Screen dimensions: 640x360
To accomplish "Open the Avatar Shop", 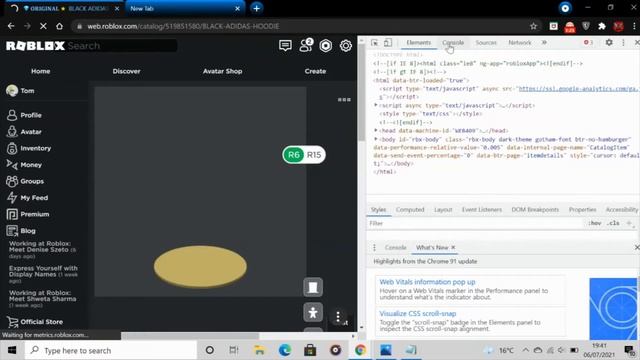I will tap(222, 71).
